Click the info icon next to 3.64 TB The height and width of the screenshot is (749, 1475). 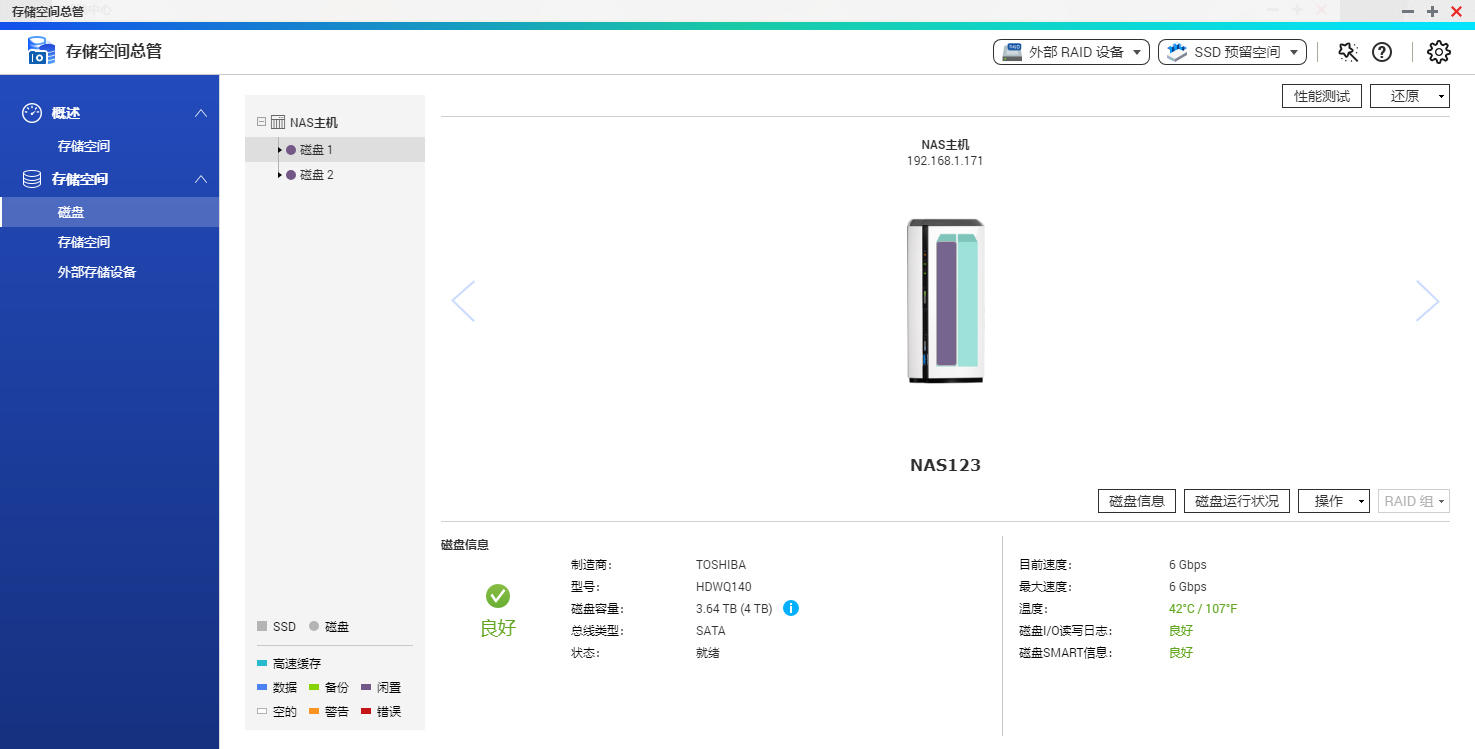pyautogui.click(x=791, y=608)
